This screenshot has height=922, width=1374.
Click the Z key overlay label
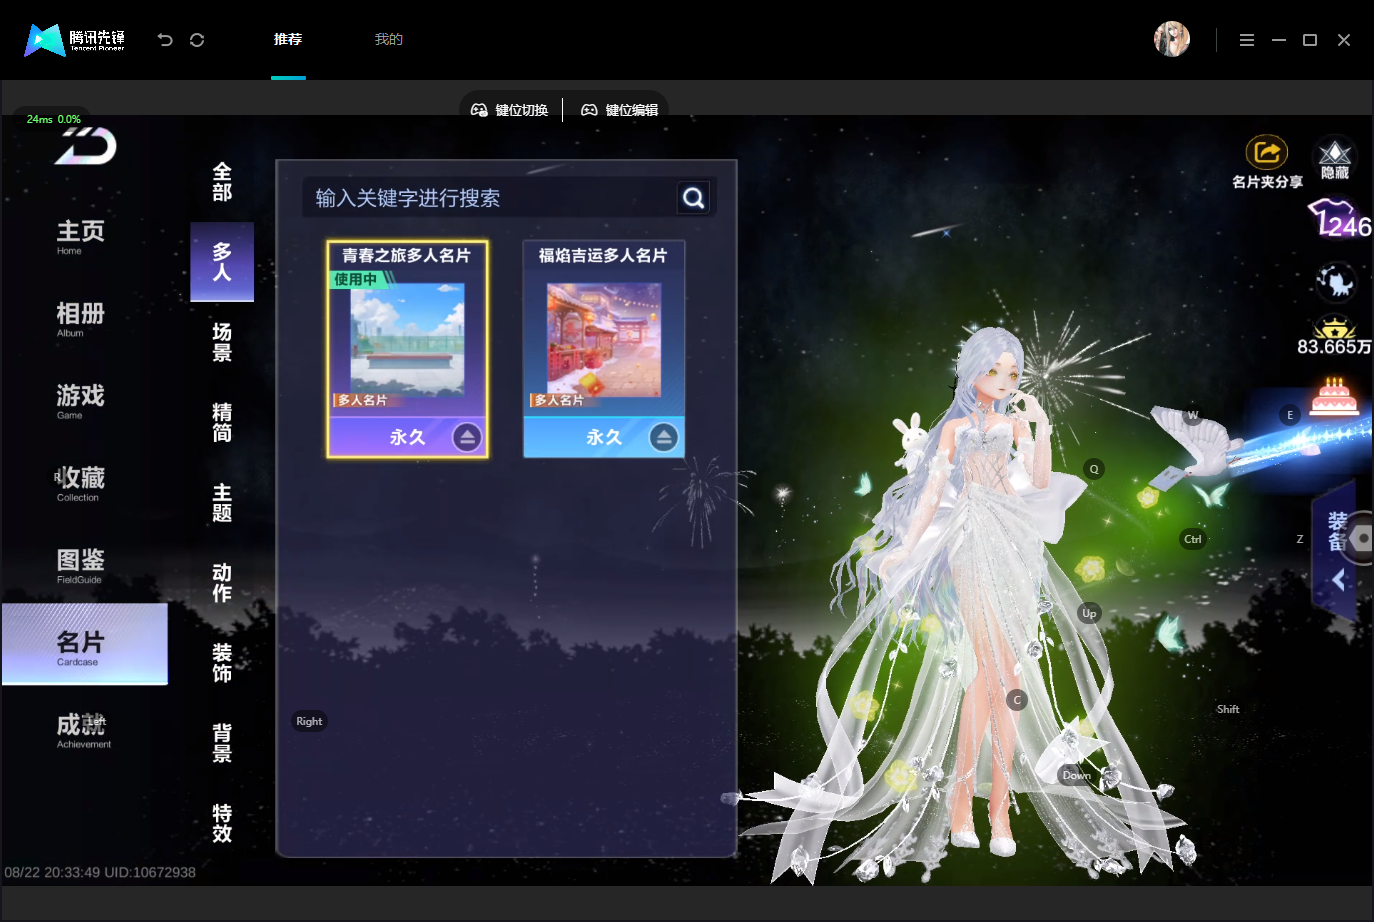pyautogui.click(x=1300, y=539)
